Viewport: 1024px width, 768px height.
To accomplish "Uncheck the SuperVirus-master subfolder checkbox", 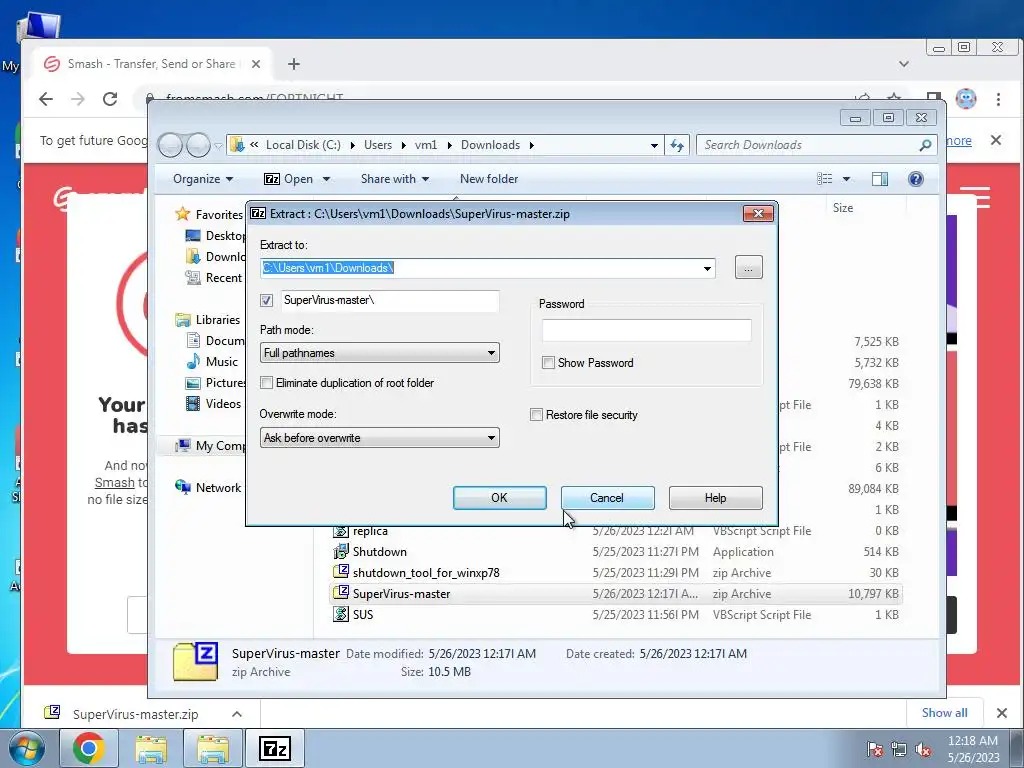I will tap(266, 300).
